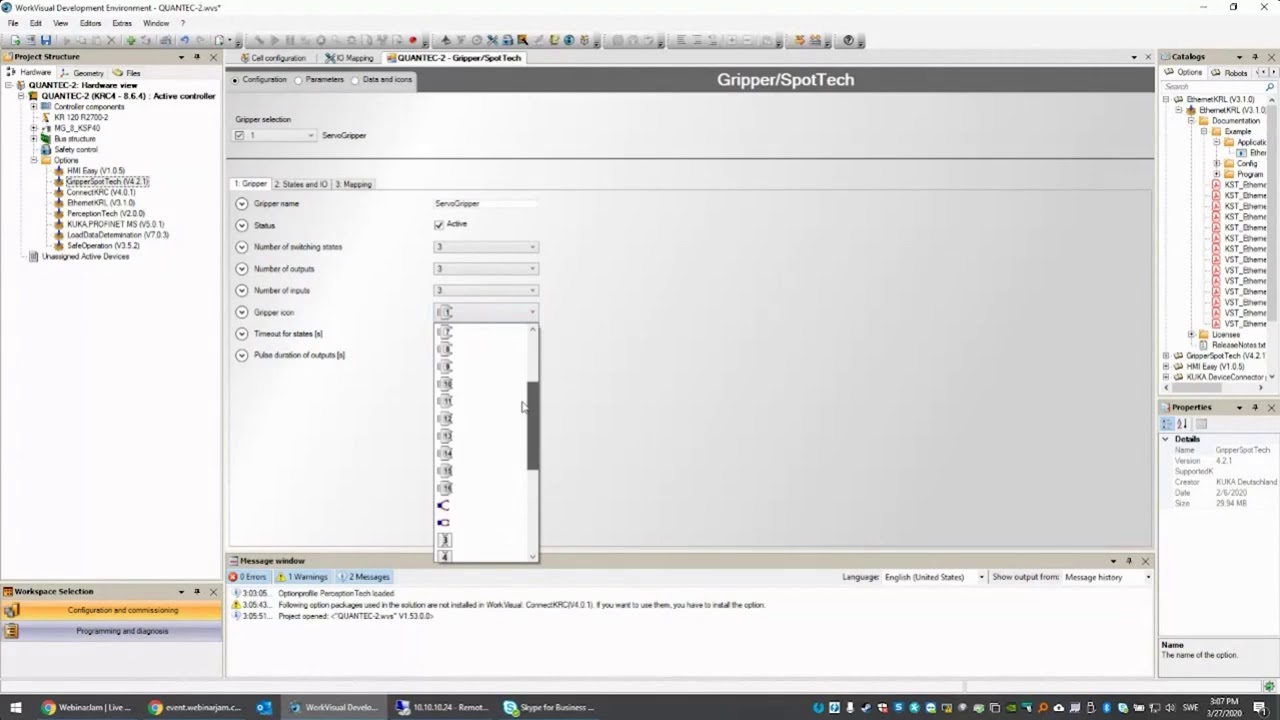The width and height of the screenshot is (1280, 720).
Task: Toggle the Gripper selection 1 checkbox
Action: pyautogui.click(x=239, y=135)
